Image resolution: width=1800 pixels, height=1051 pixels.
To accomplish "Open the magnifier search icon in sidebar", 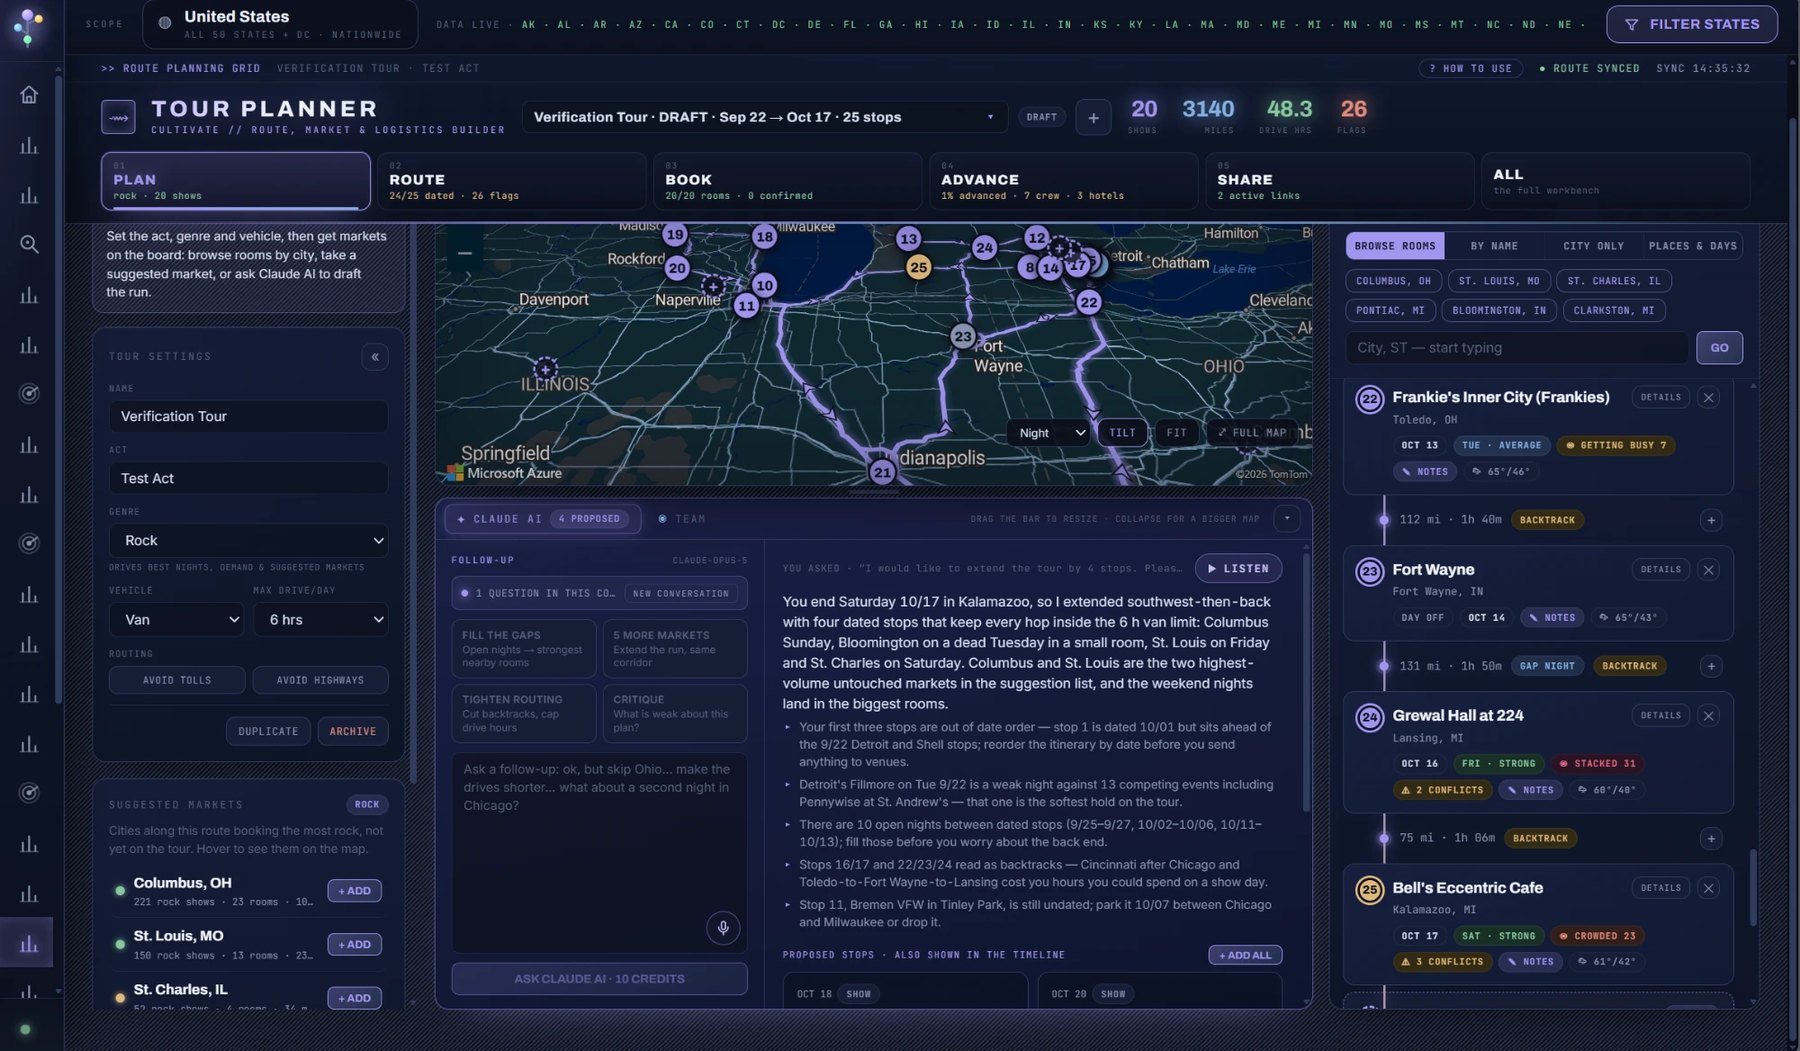I will coord(29,244).
